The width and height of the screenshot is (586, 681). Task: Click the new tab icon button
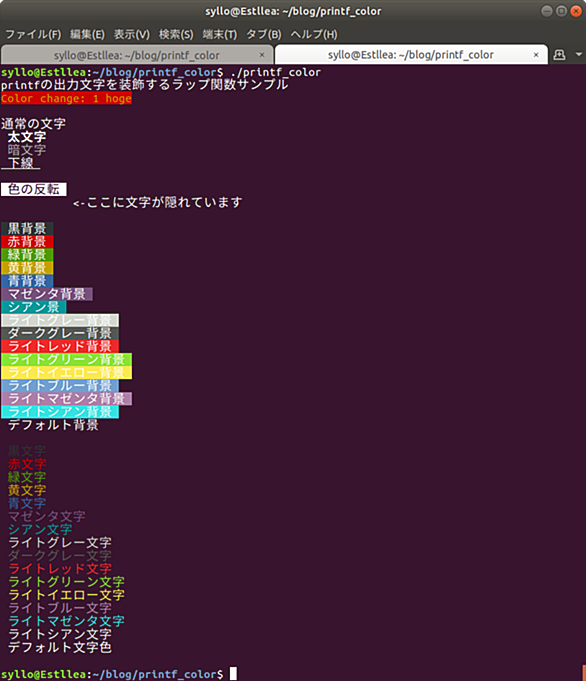(559, 55)
